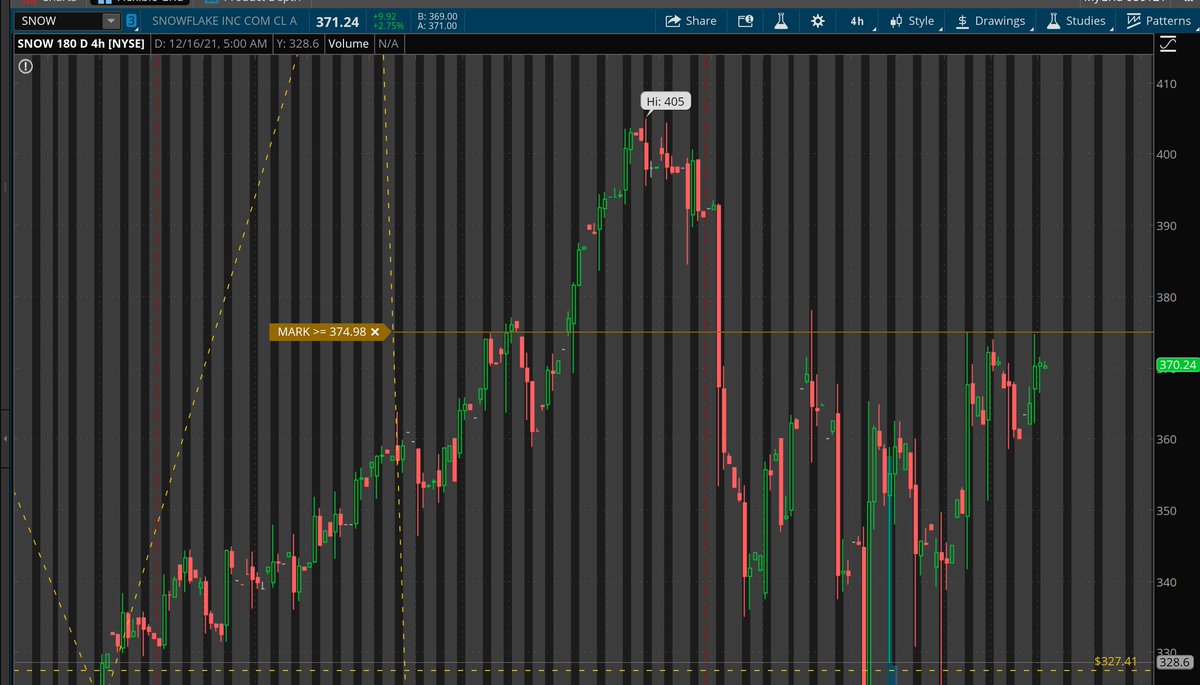Click company name SNOWFLAKE INC COM CL A
The image size is (1200, 685).
pos(224,21)
